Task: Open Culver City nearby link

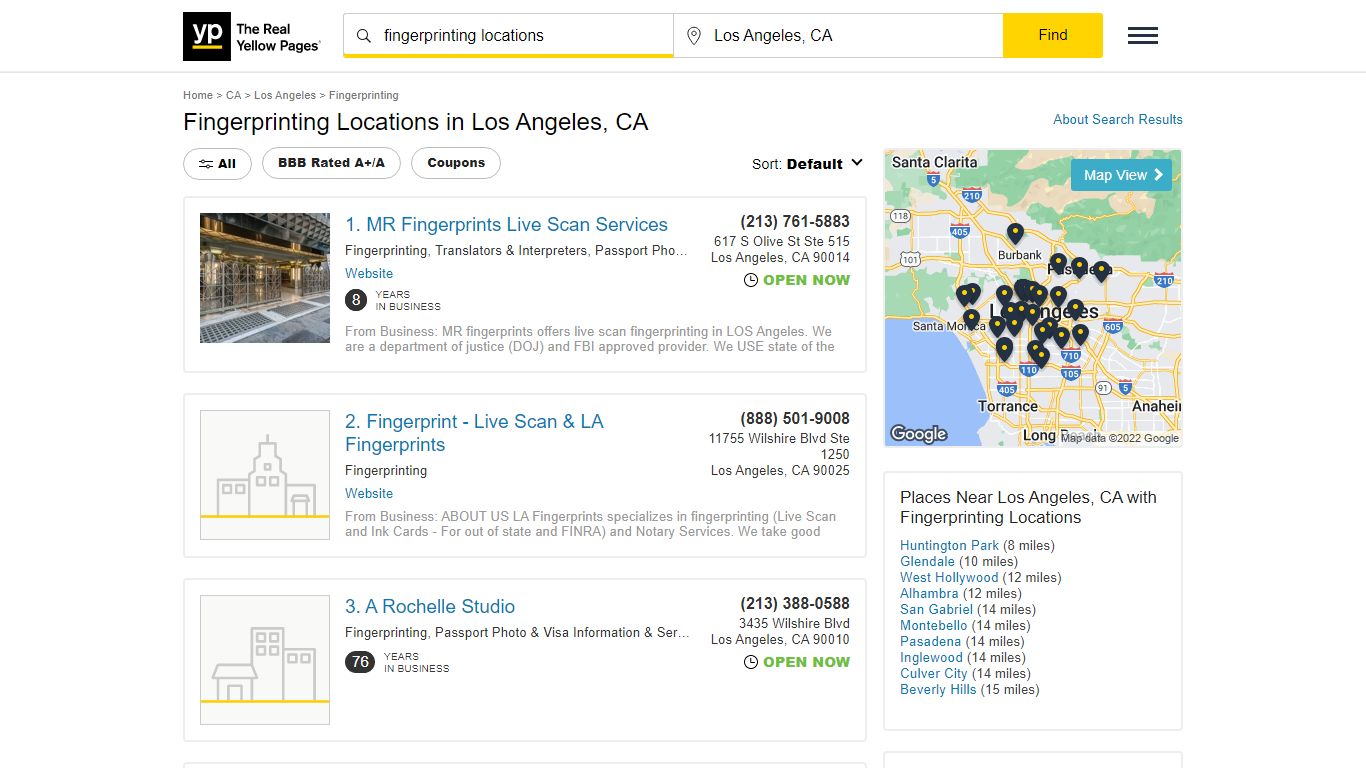Action: click(934, 673)
